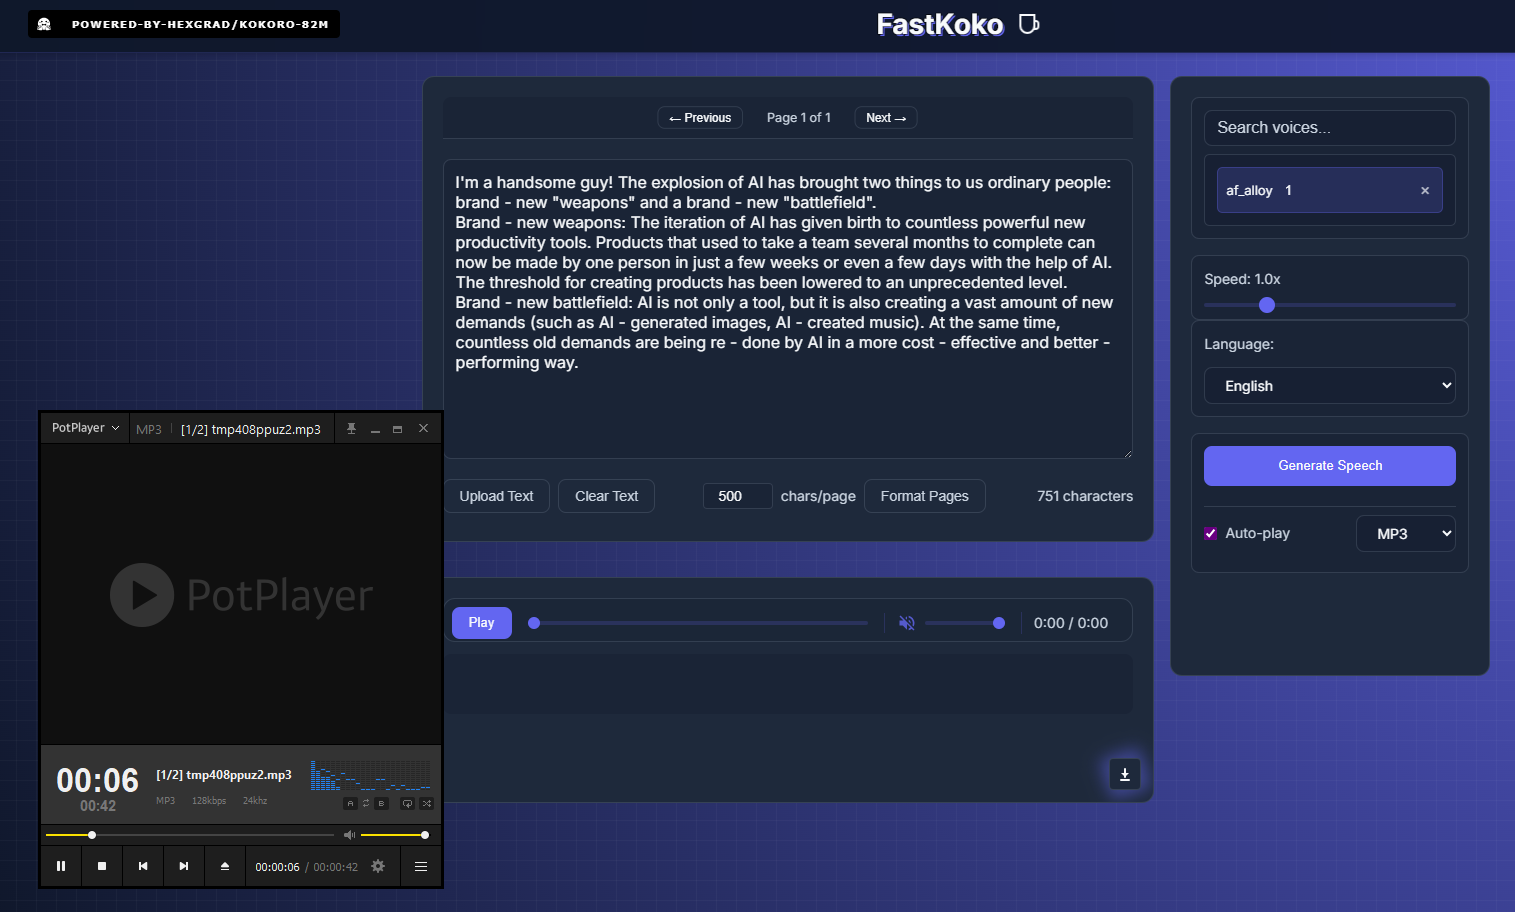This screenshot has height=912, width=1515.
Task: Open PotPlayer playlist hamburger menu
Action: tap(421, 866)
